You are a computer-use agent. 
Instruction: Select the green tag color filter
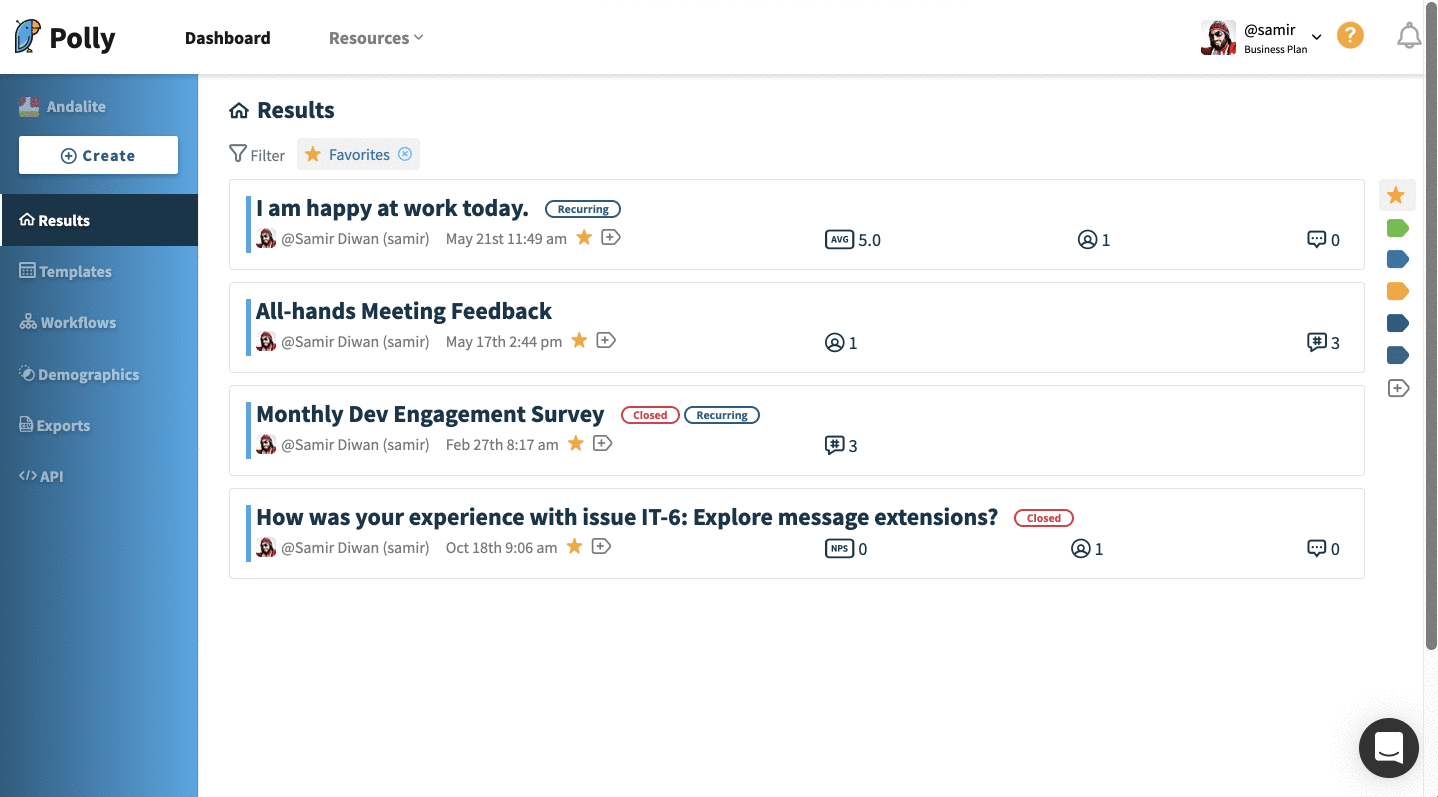[x=1398, y=228]
